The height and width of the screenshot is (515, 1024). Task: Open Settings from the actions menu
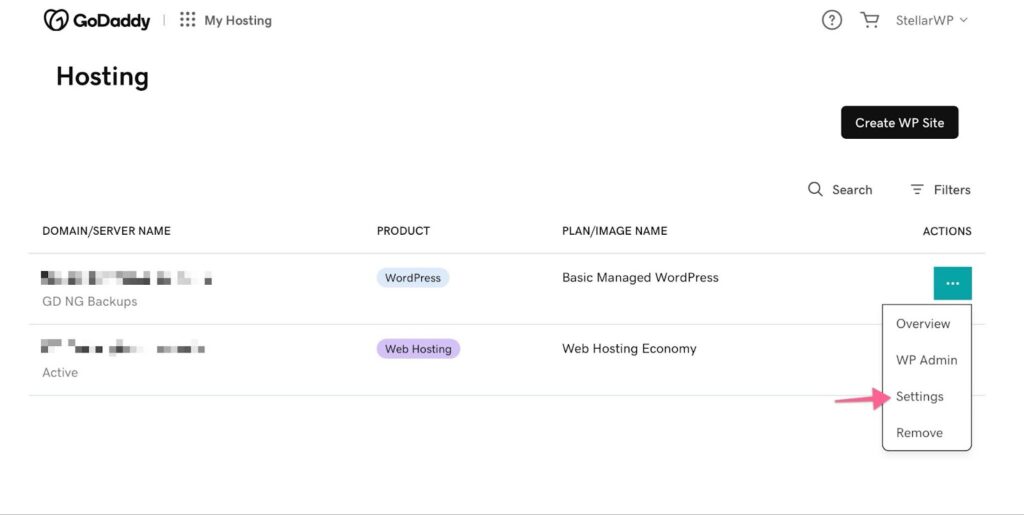click(x=920, y=397)
